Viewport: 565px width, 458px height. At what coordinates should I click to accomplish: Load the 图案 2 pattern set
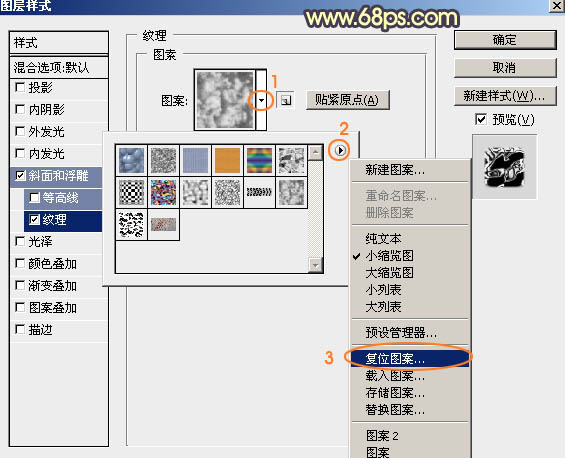point(410,436)
